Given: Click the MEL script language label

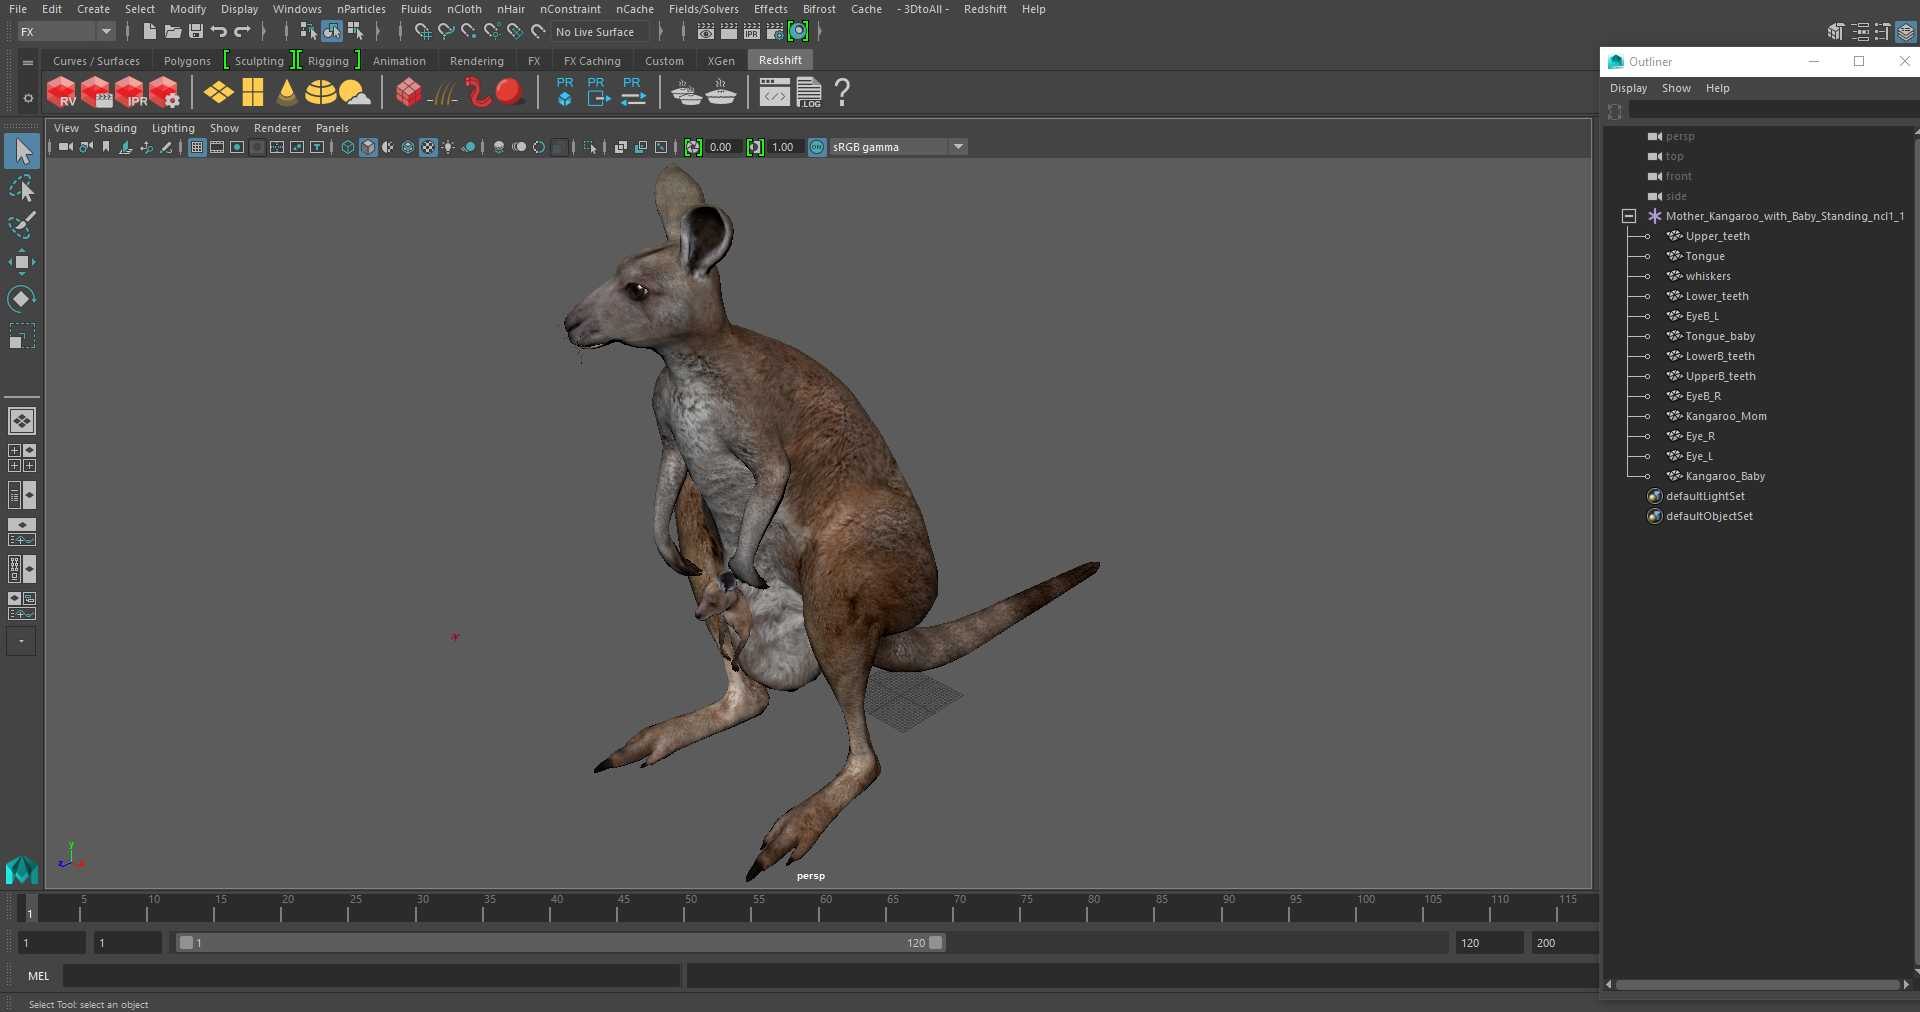Looking at the screenshot, I should click(x=39, y=976).
